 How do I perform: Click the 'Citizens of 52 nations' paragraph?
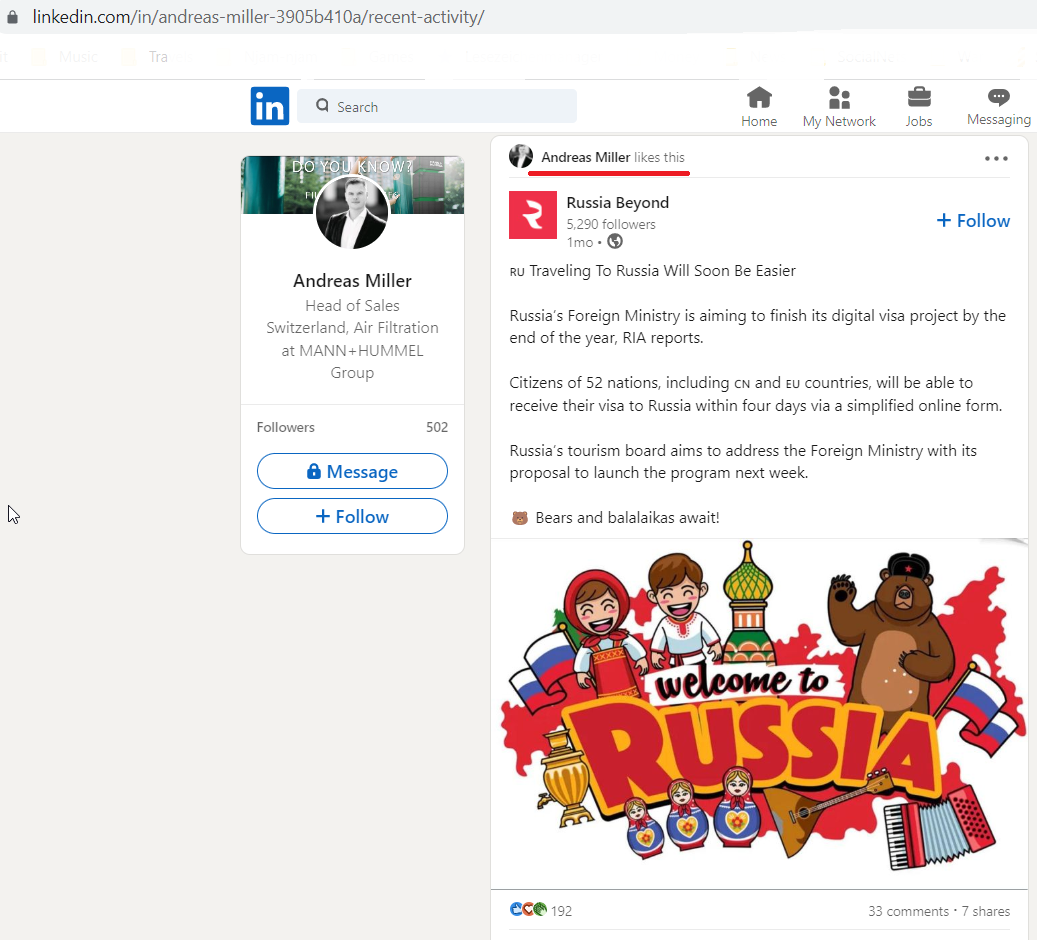pos(756,394)
